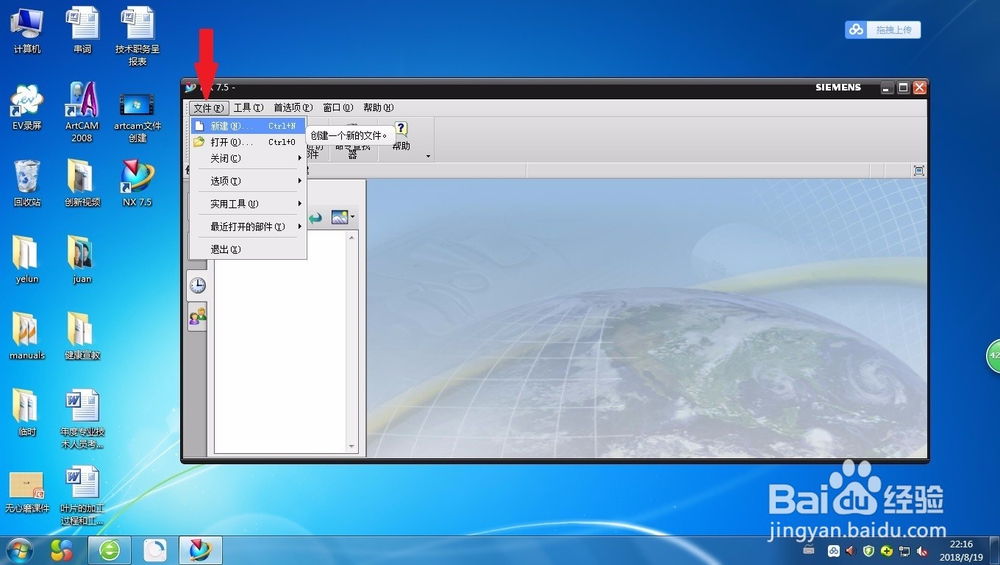Click the picture preview icon in panel
The height and width of the screenshot is (565, 1000).
(x=339, y=217)
